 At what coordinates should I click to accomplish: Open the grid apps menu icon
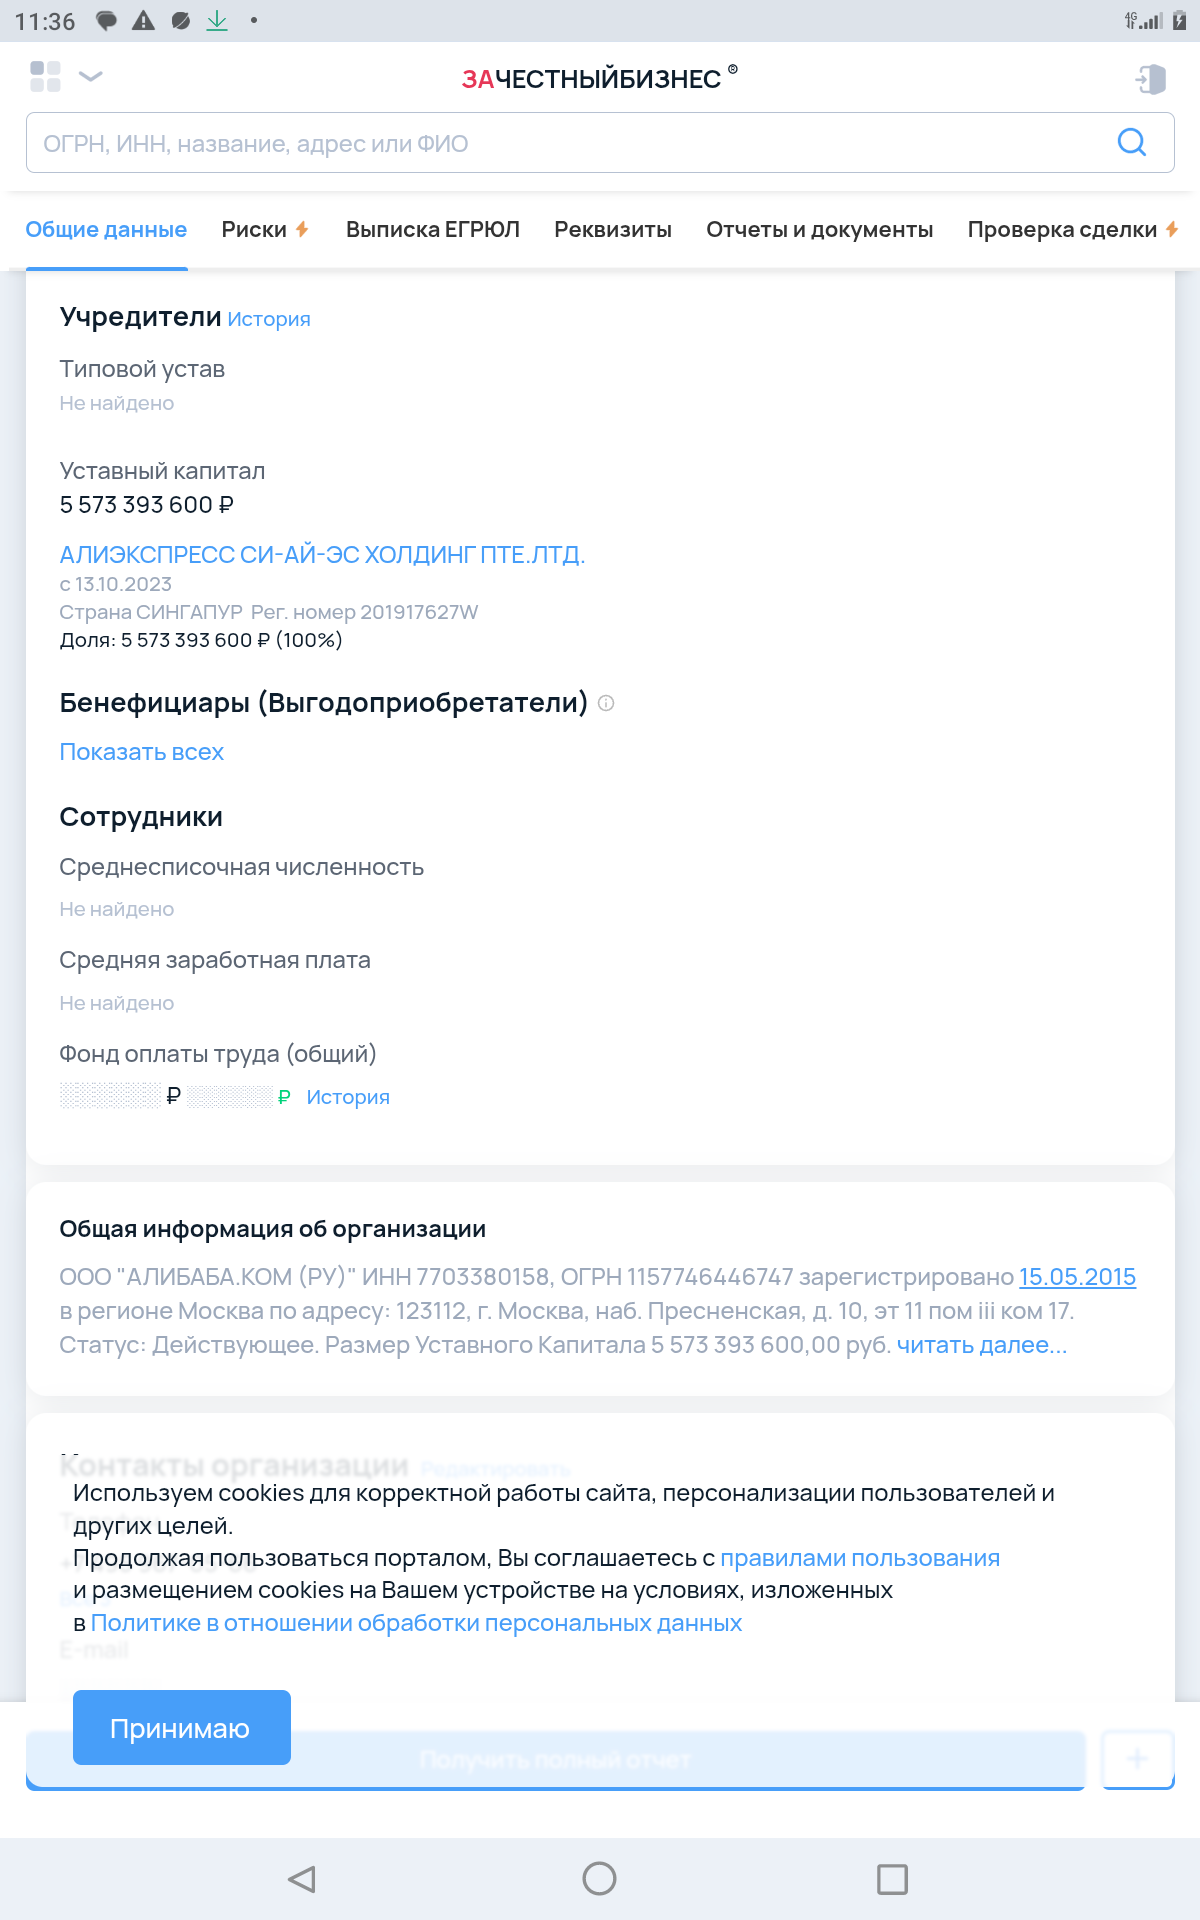(45, 76)
